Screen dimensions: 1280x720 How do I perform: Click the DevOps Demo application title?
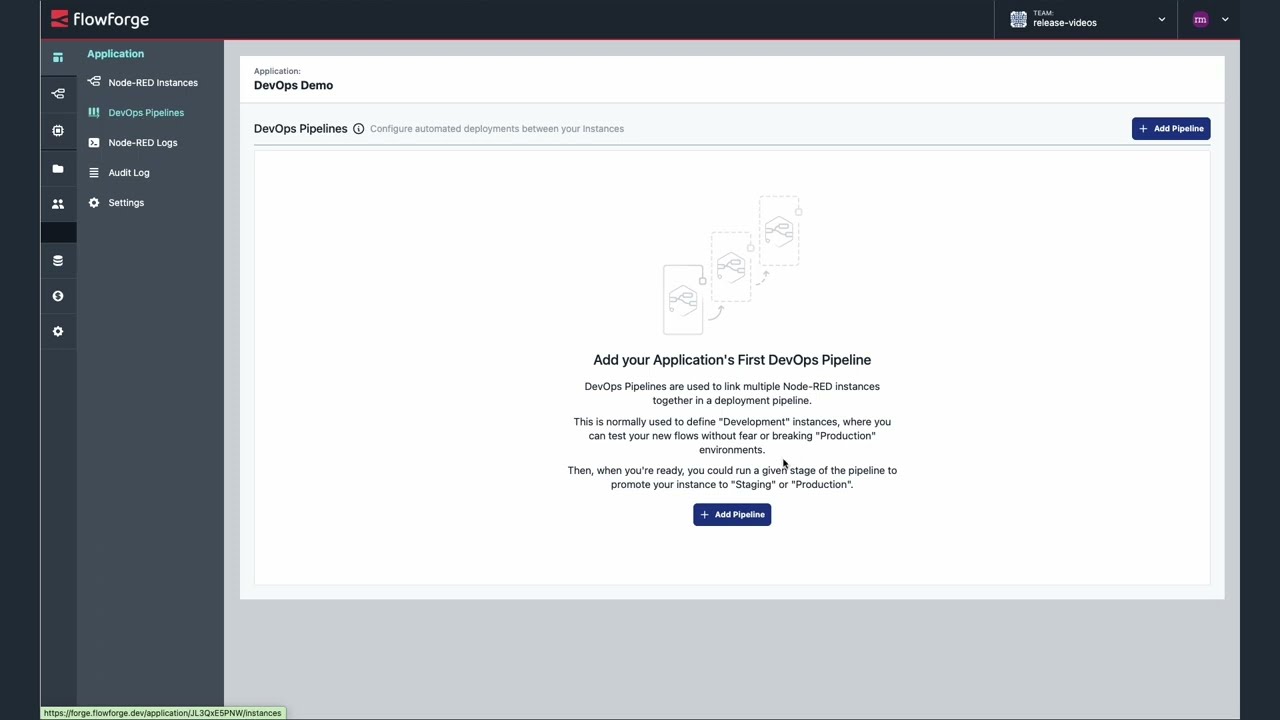coord(293,85)
